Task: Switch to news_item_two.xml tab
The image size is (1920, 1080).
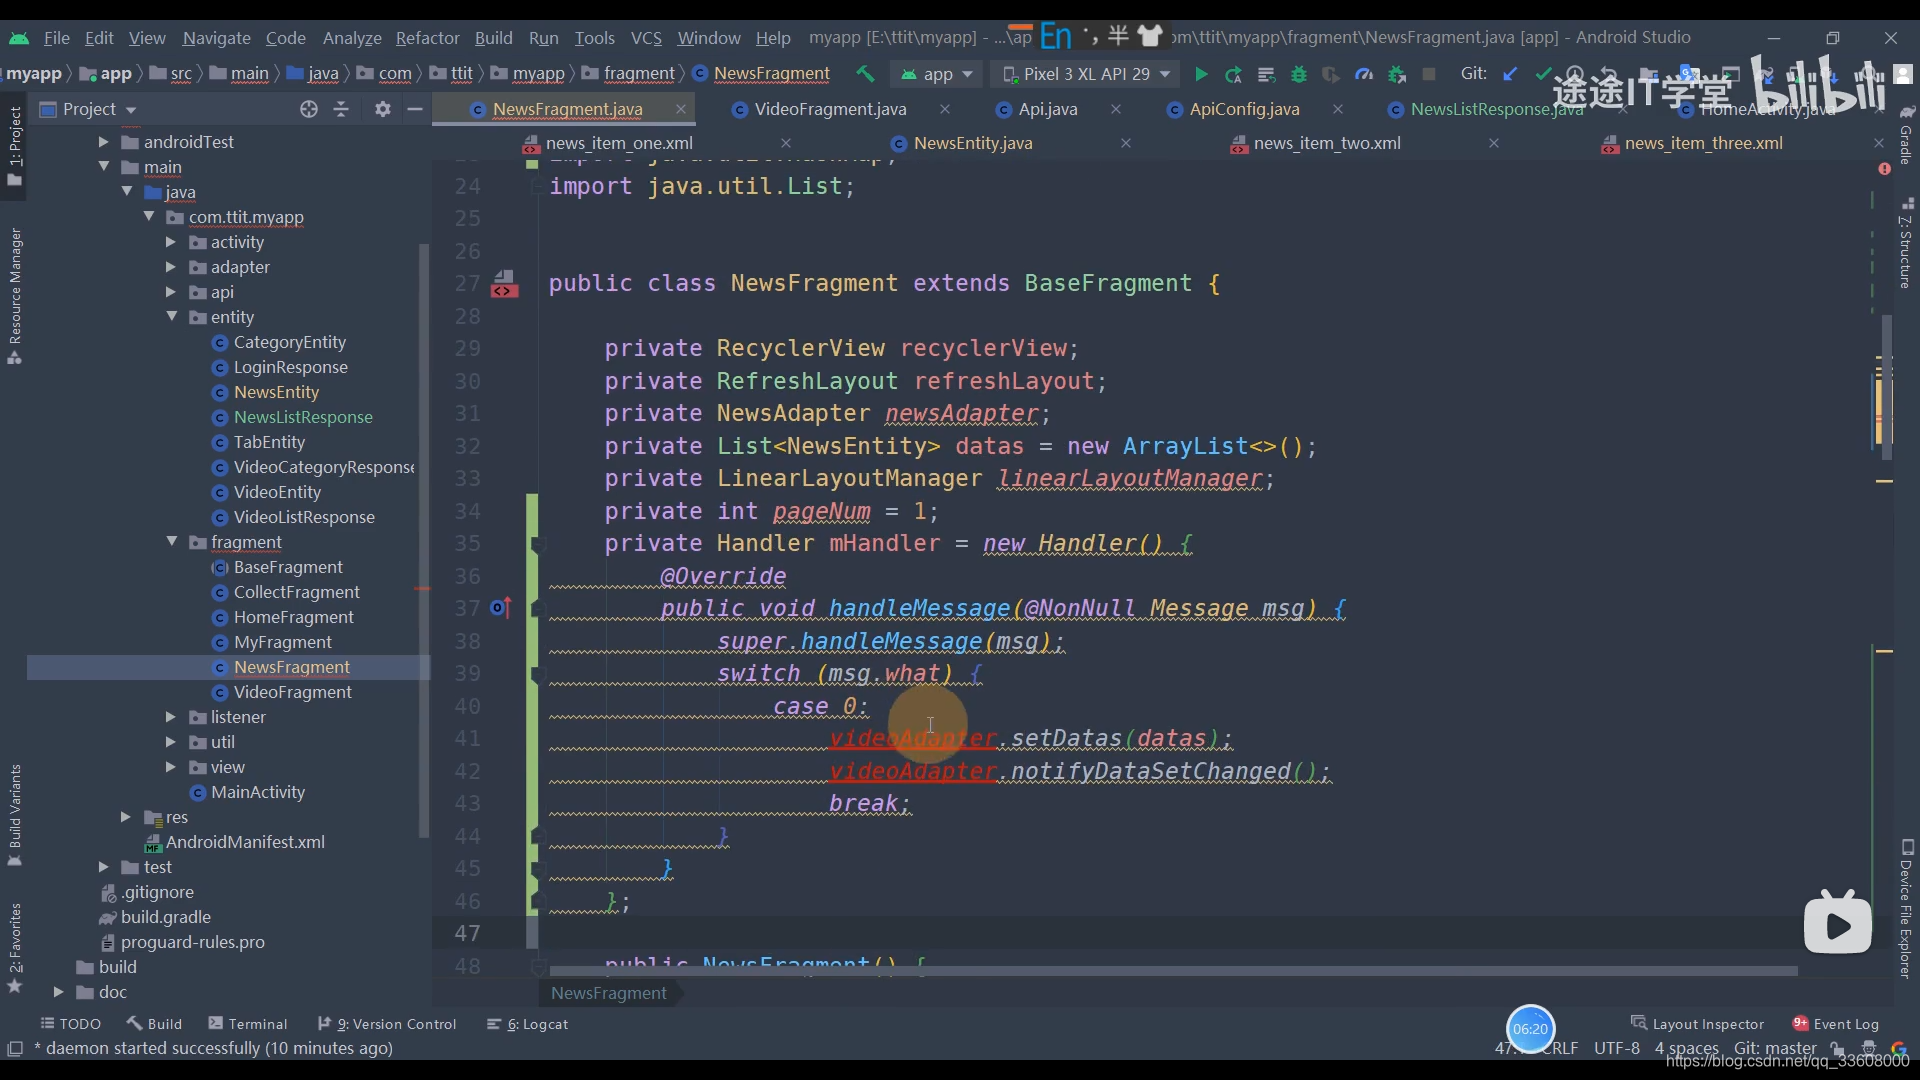Action: 1327,143
